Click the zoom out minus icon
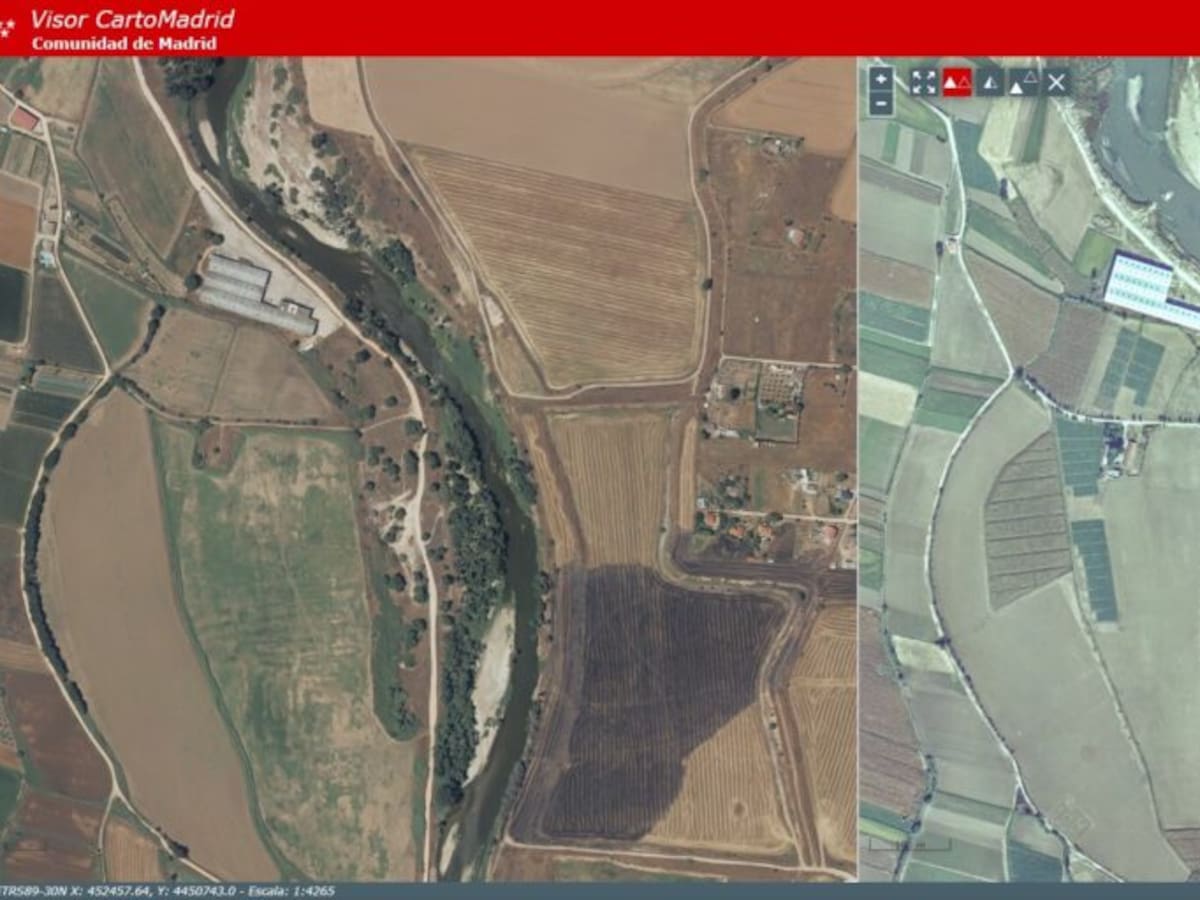Viewport: 1200px width, 900px height. (879, 103)
